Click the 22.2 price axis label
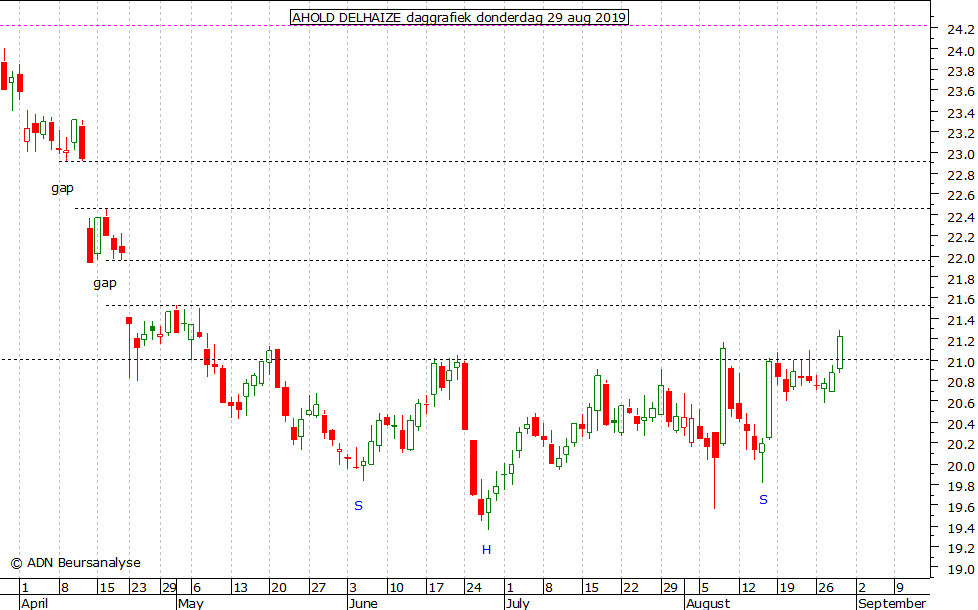The height and width of the screenshot is (610, 978). click(961, 238)
